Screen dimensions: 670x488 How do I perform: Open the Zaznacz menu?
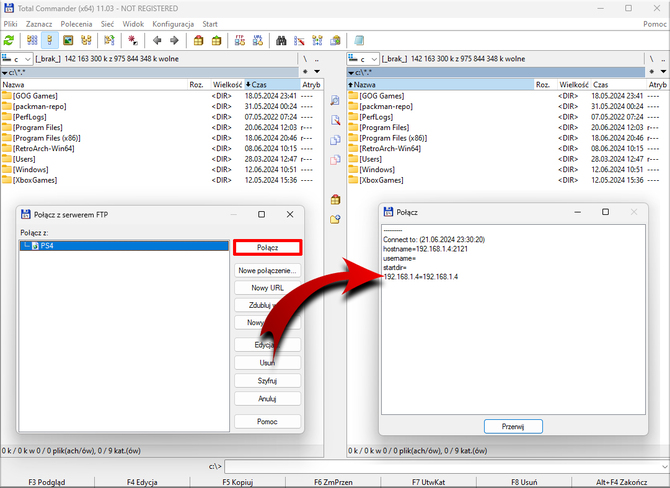(39, 24)
